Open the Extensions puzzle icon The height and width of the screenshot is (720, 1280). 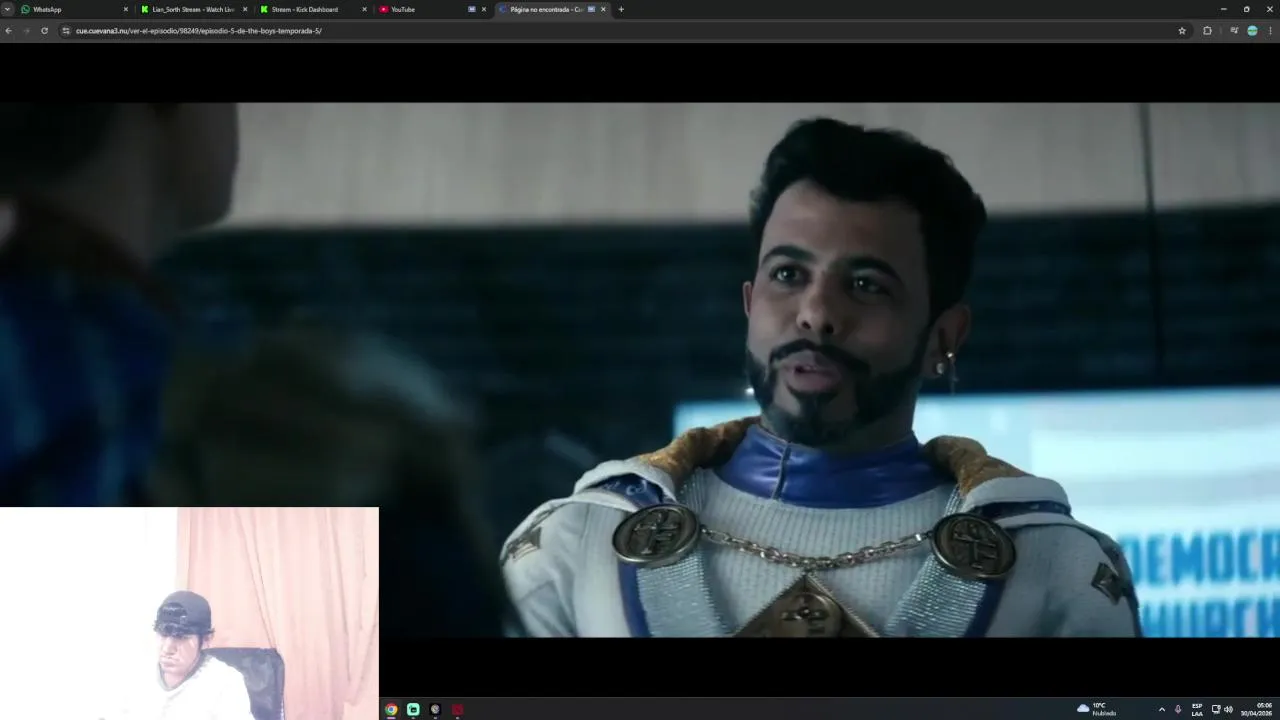coord(1207,31)
